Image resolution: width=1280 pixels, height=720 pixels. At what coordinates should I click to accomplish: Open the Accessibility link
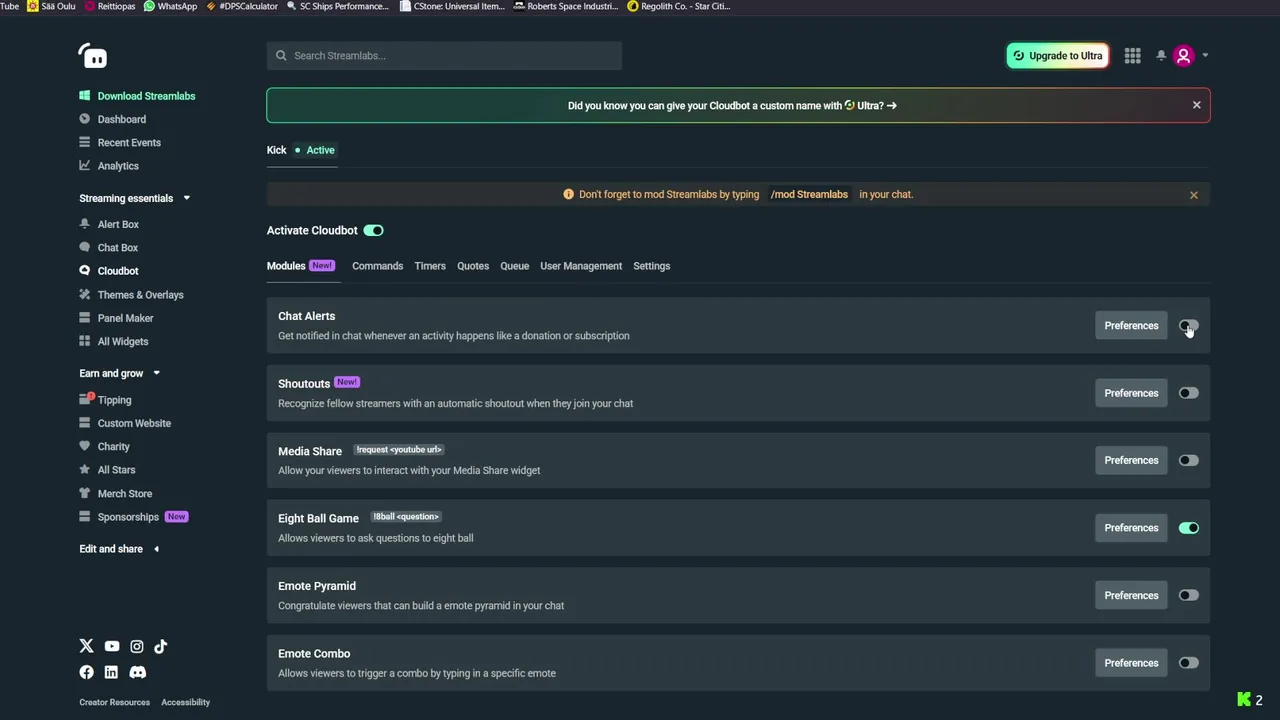(x=186, y=702)
